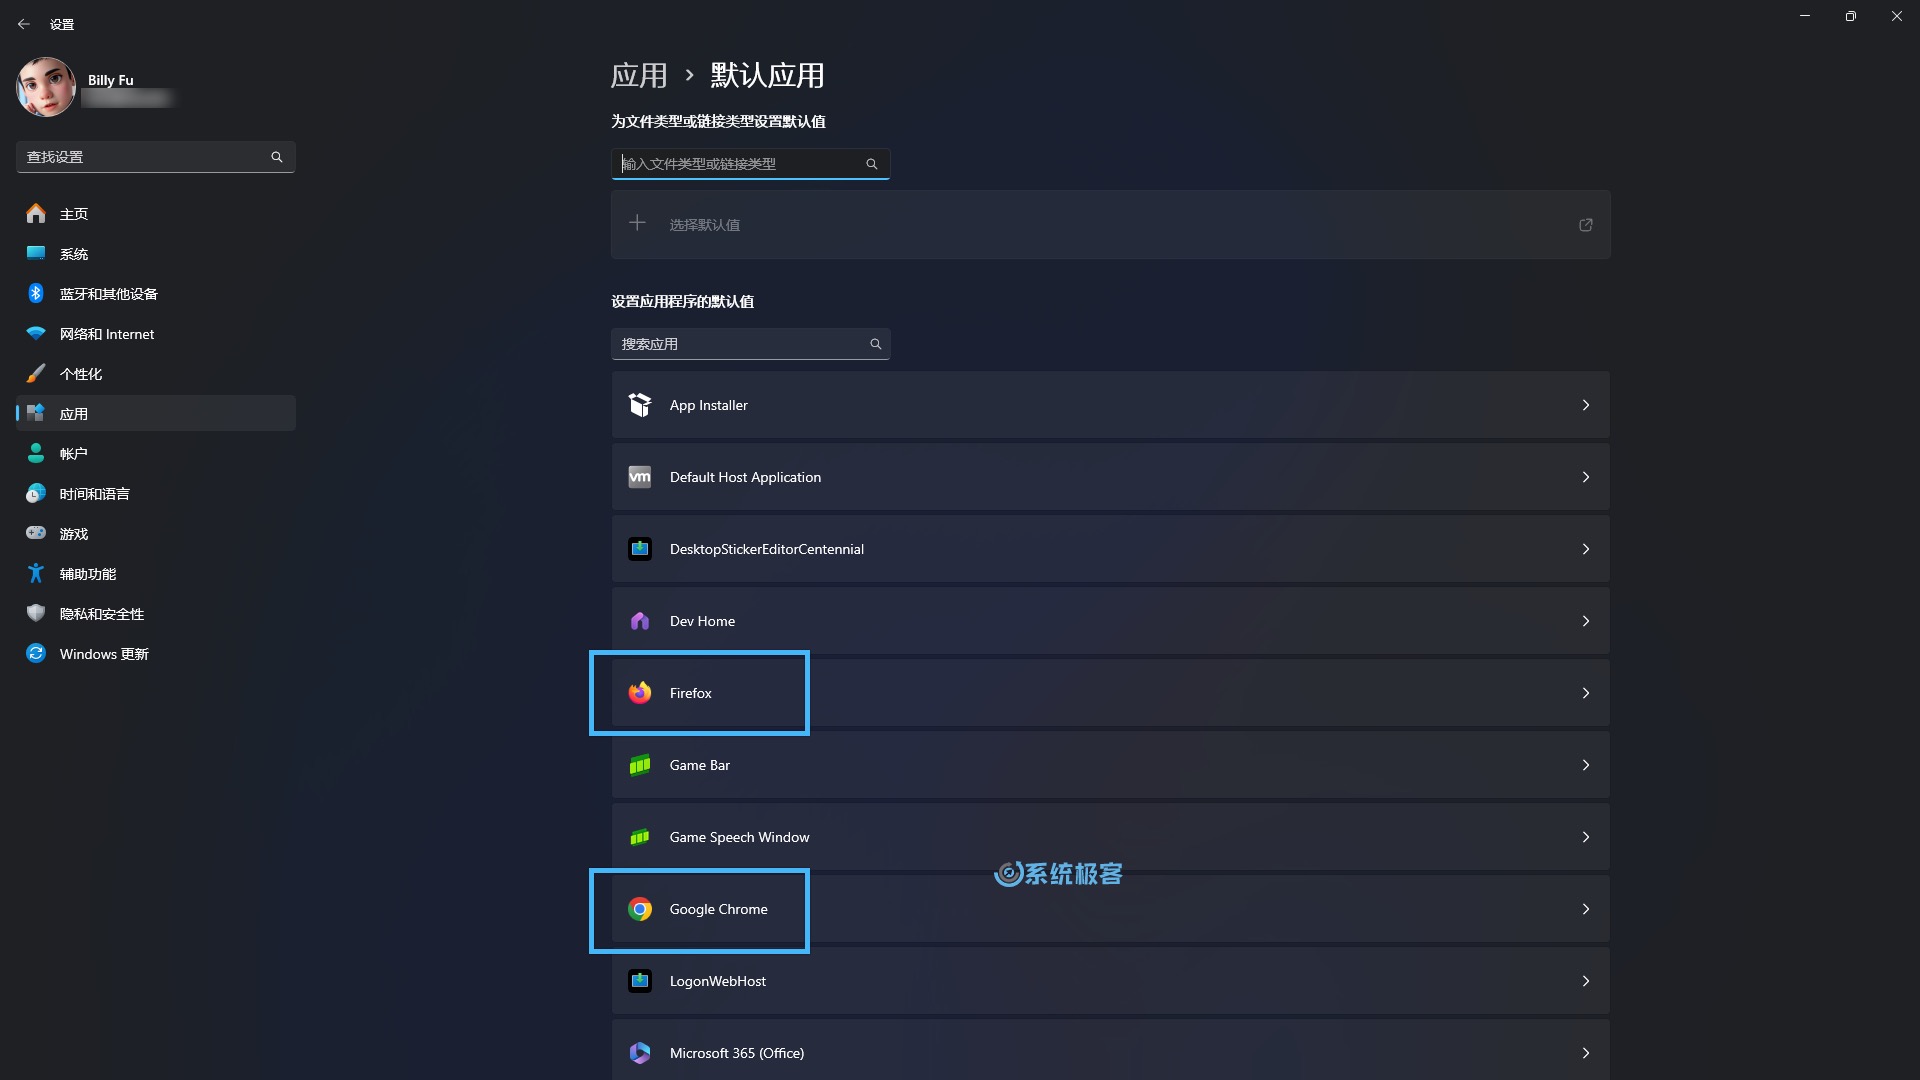This screenshot has height=1080, width=1920.
Task: Click the search icon for file types
Action: coord(870,162)
